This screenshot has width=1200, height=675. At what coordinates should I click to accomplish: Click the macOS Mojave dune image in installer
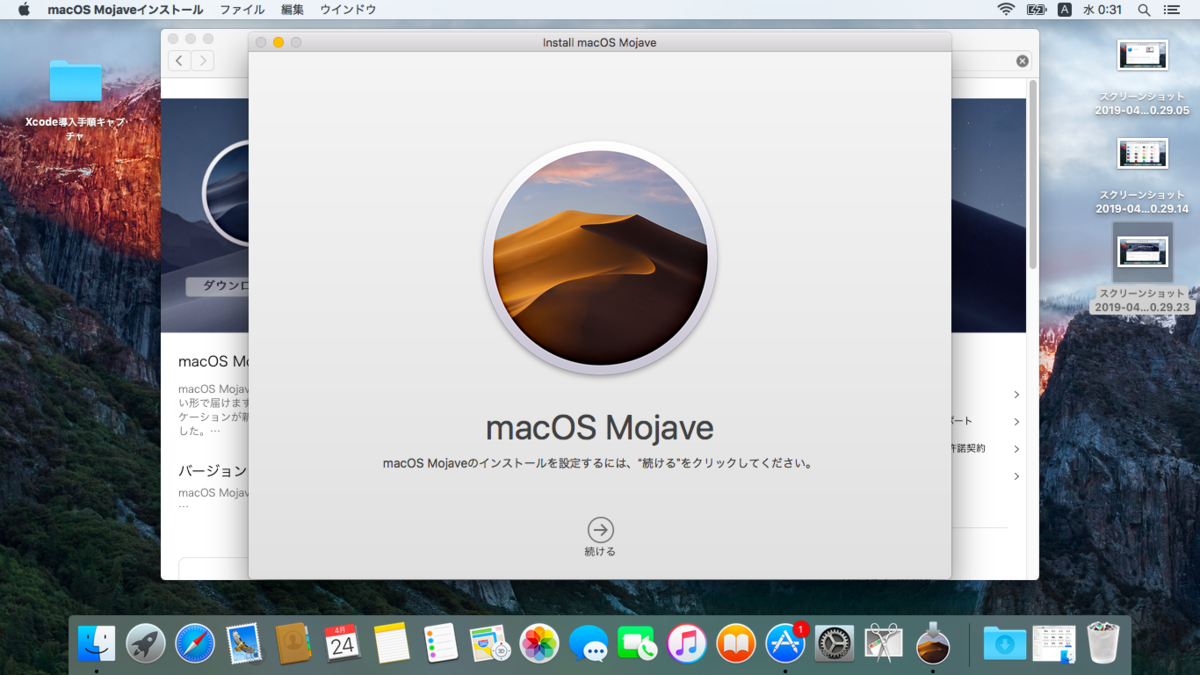[600, 258]
